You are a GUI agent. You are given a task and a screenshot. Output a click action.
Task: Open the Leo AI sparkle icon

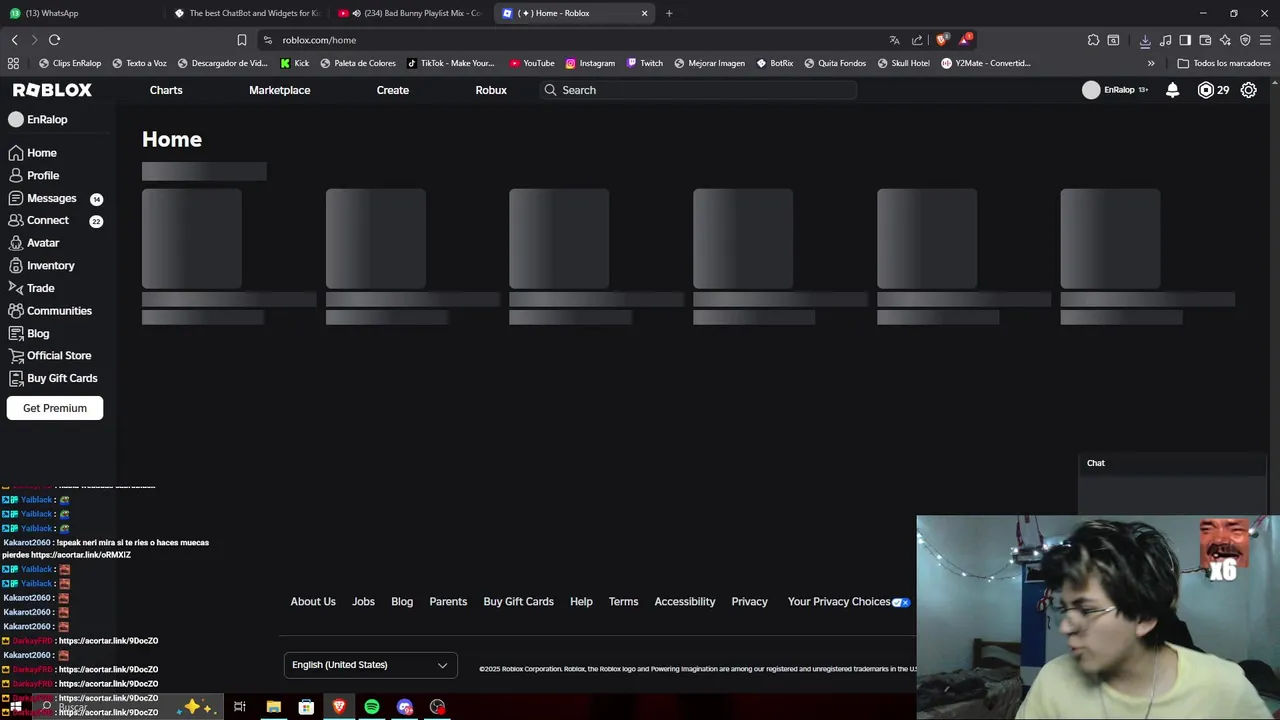click(x=1225, y=40)
